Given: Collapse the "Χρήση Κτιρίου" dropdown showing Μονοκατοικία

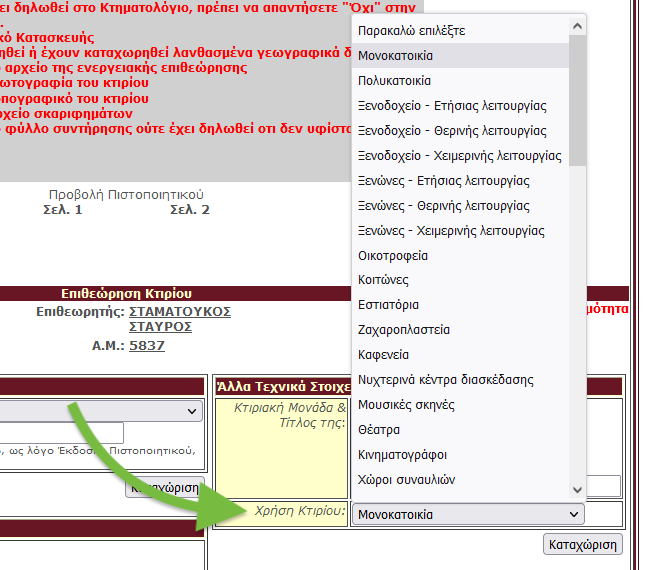Looking at the screenshot, I should pos(469,514).
